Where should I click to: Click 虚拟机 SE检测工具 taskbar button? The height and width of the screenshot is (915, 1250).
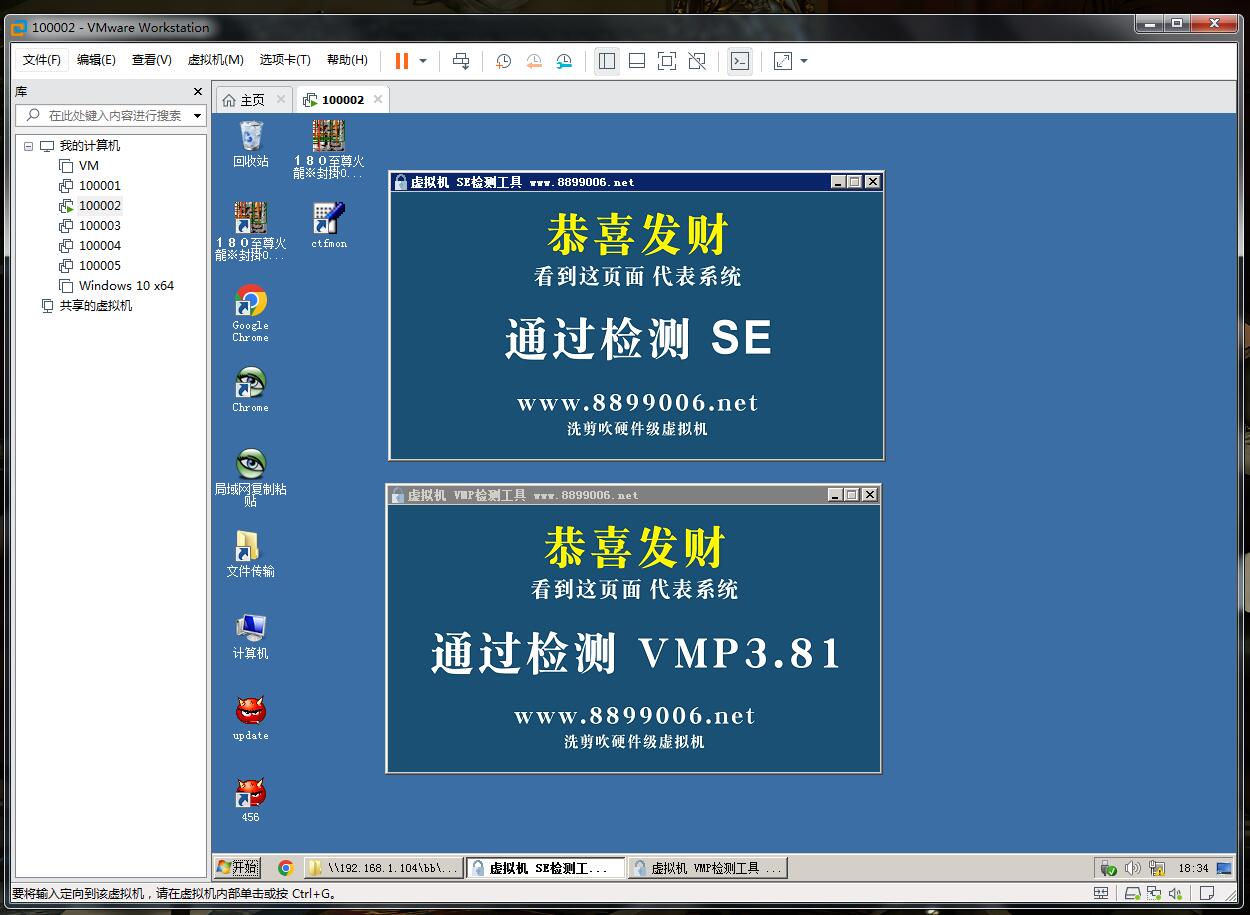[546, 868]
